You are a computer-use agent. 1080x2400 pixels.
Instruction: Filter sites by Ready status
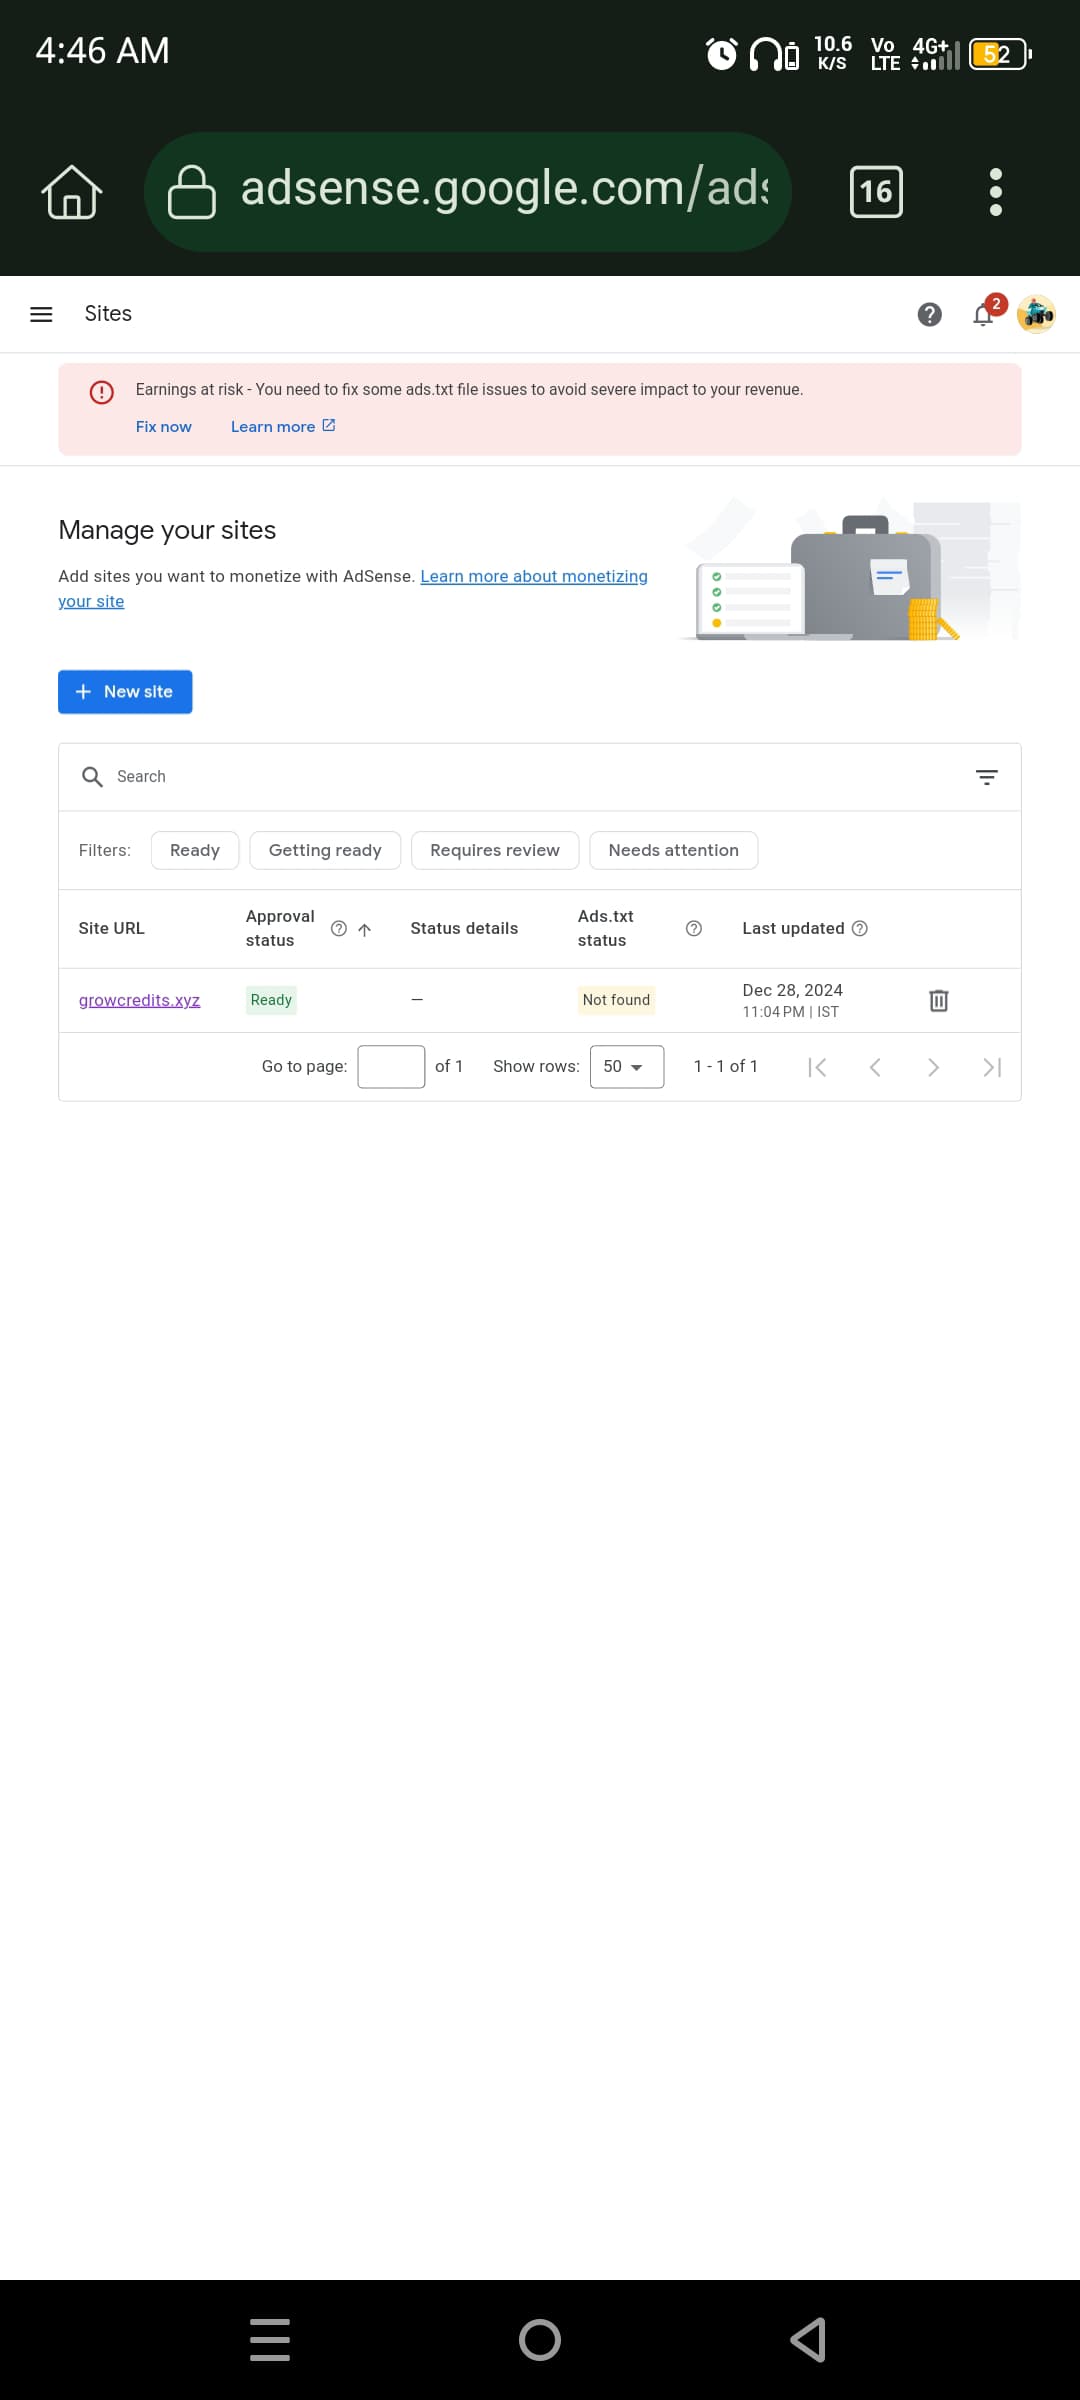(195, 851)
